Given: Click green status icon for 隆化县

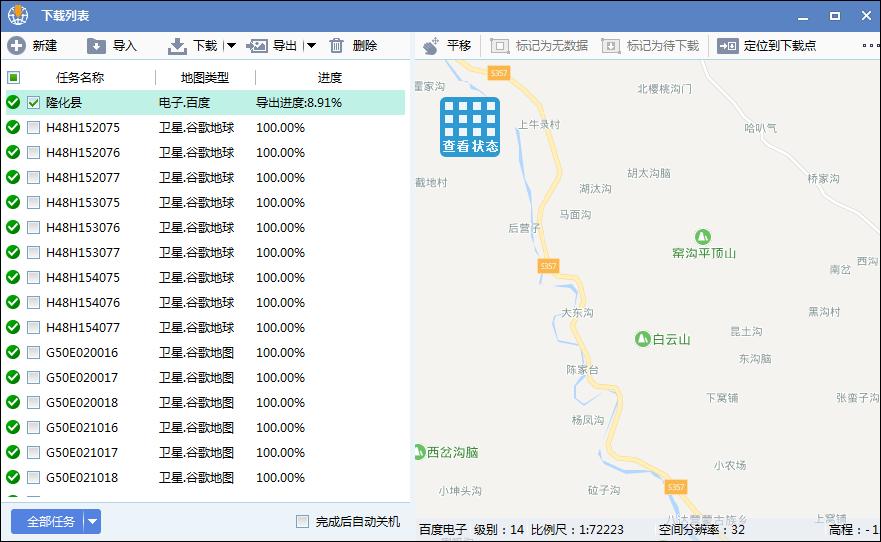Looking at the screenshot, I should 13,102.
